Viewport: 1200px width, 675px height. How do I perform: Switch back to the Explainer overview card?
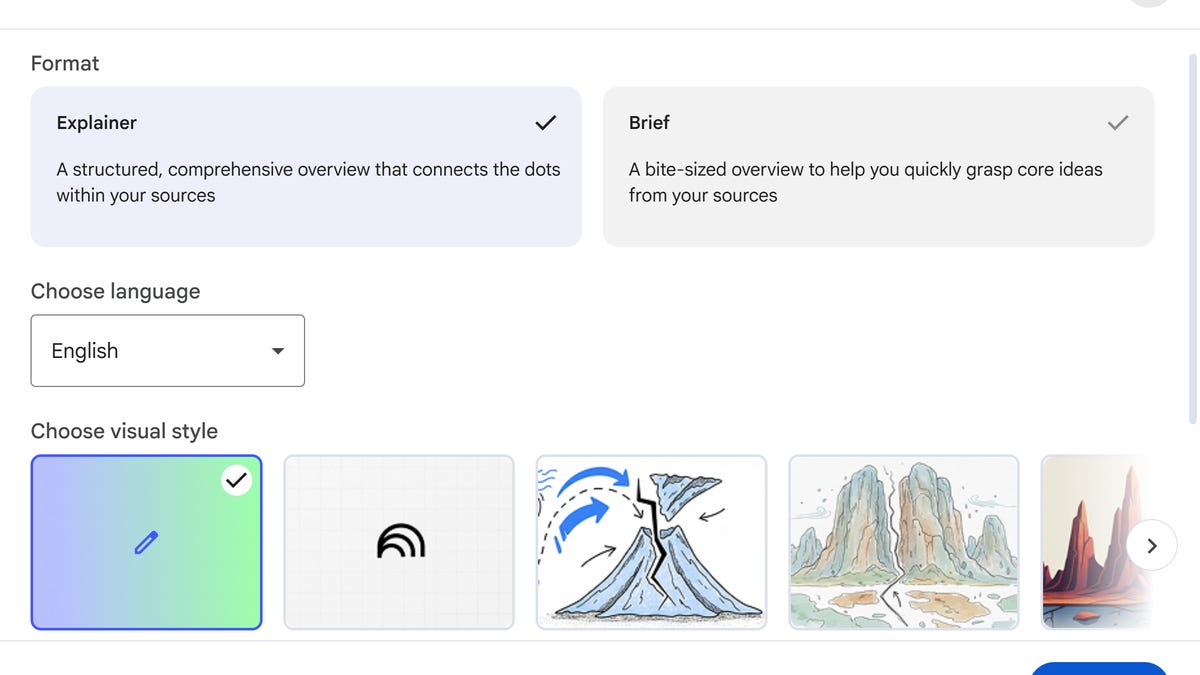click(306, 166)
